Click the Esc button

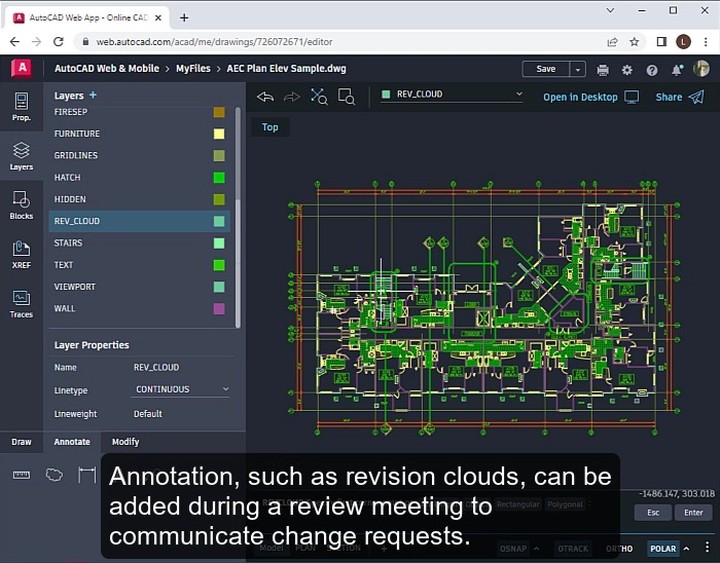[x=652, y=512]
